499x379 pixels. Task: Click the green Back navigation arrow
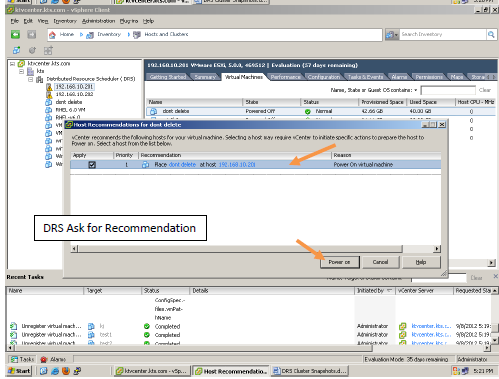pyautogui.click(x=15, y=34)
